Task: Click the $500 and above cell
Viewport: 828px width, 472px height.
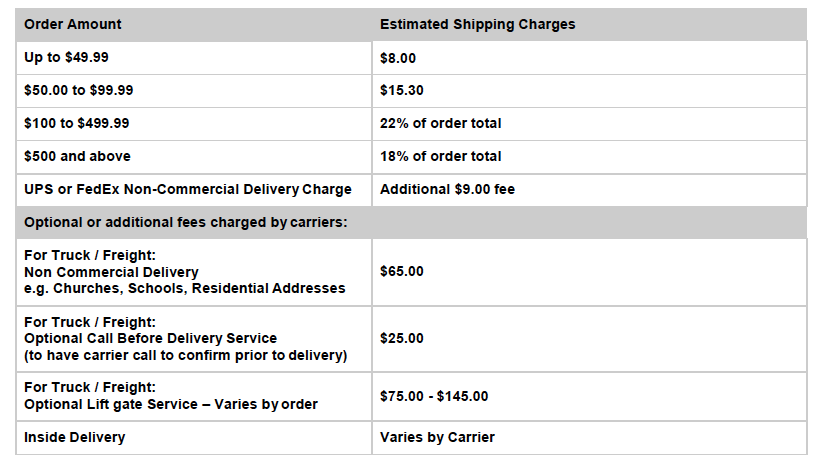Action: coord(194,157)
